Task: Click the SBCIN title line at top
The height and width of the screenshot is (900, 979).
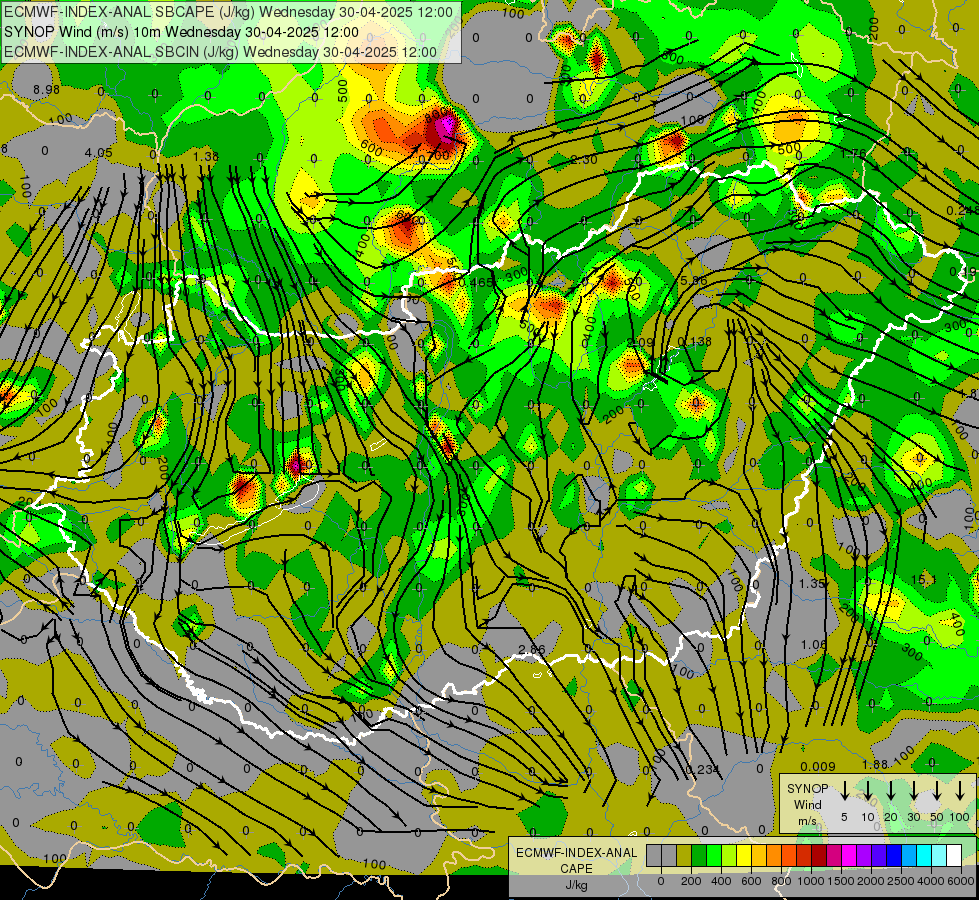Action: (x=220, y=52)
